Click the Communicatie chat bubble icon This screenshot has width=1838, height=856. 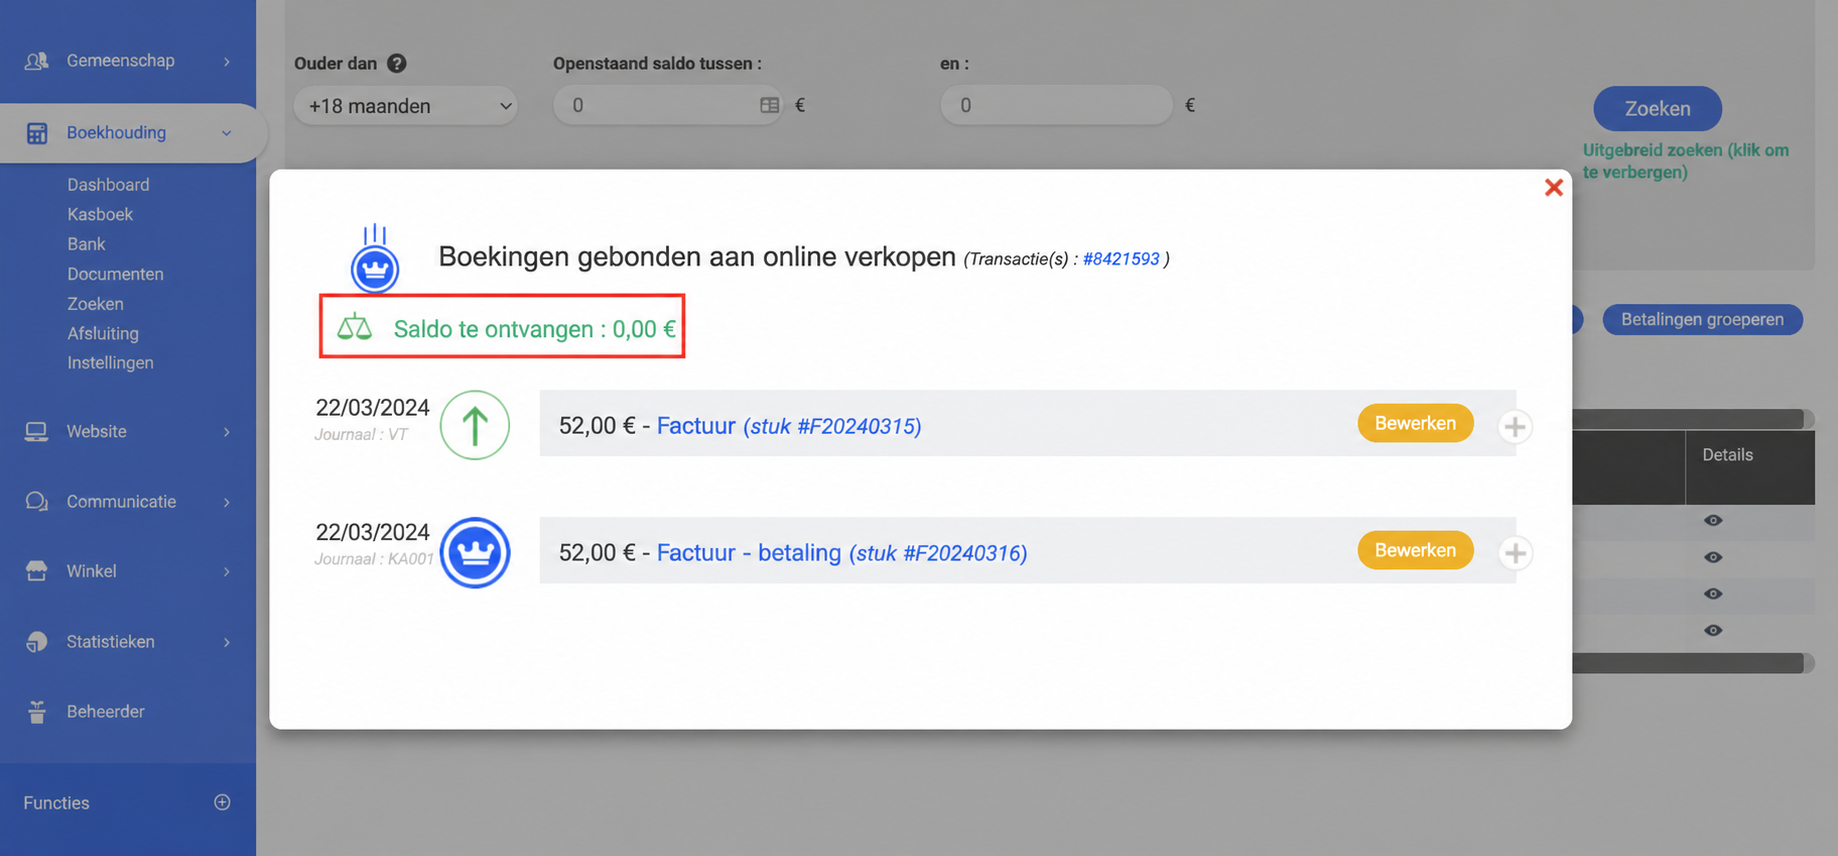pos(36,502)
